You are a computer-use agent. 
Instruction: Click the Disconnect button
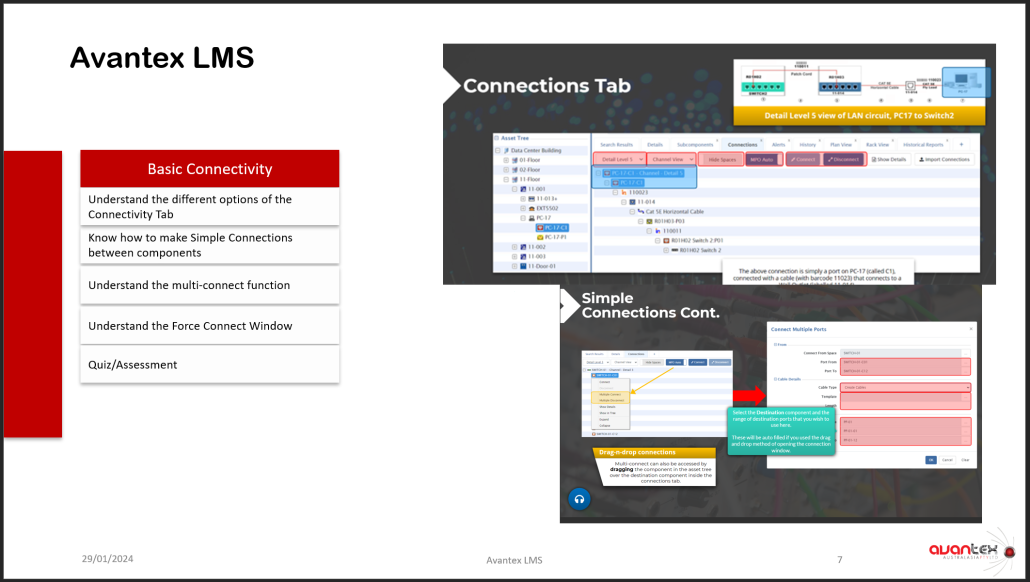coord(844,159)
